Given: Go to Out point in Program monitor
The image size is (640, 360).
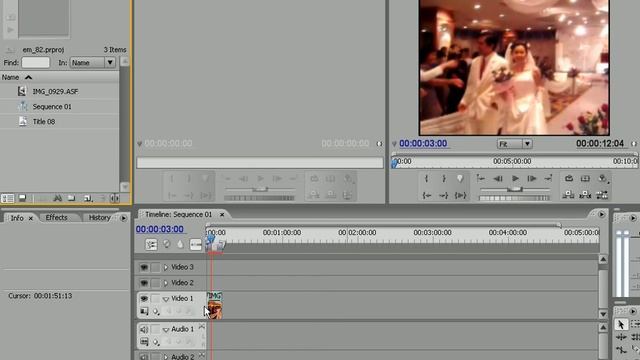Looking at the screenshot, I should point(443,196).
